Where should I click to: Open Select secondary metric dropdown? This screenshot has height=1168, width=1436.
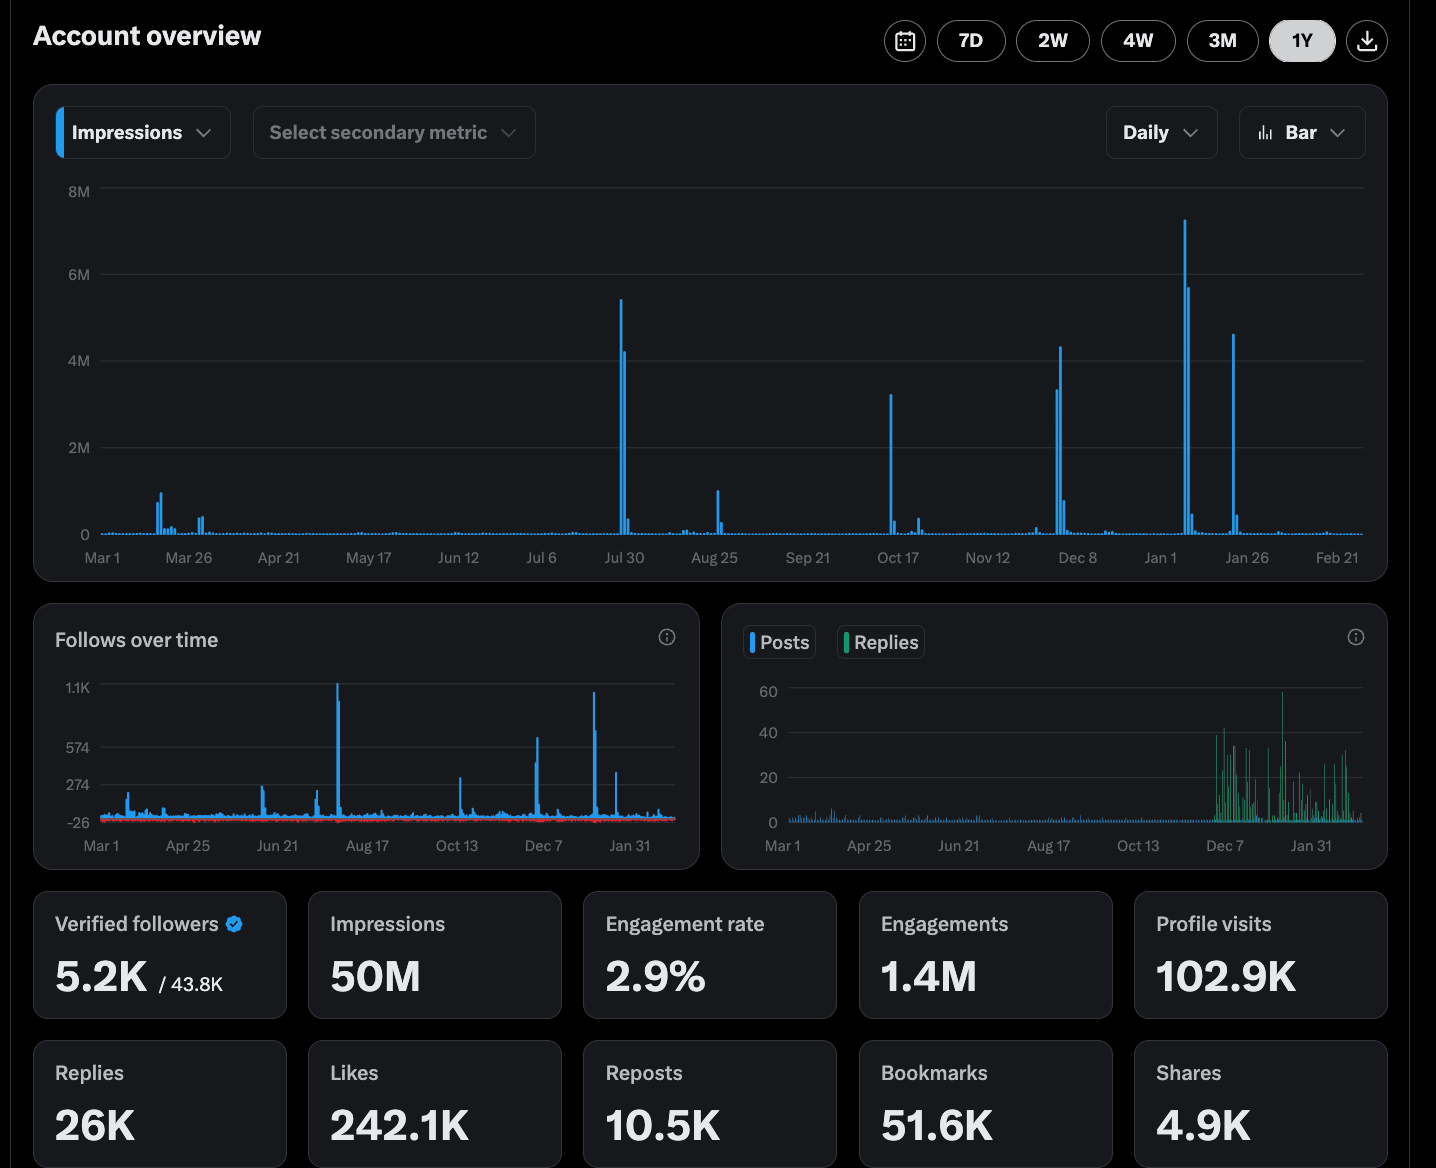[x=393, y=133]
